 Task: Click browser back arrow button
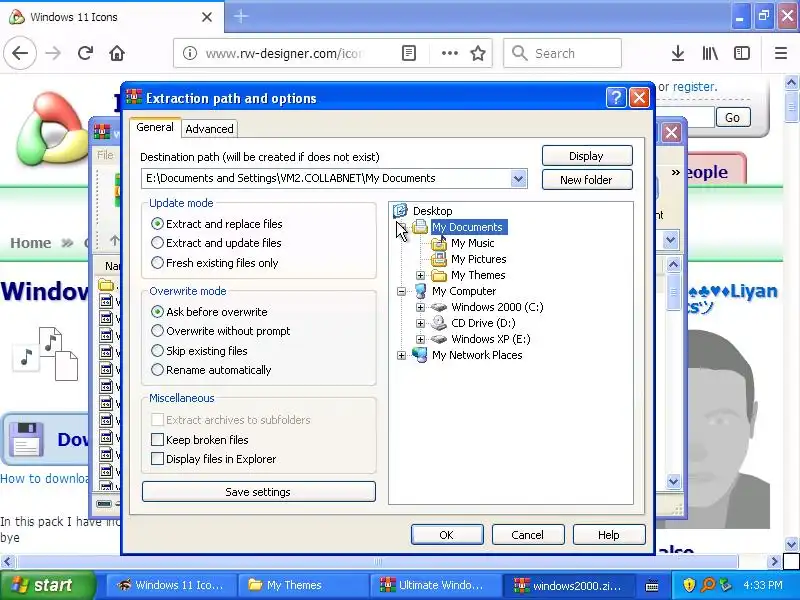(x=20, y=53)
